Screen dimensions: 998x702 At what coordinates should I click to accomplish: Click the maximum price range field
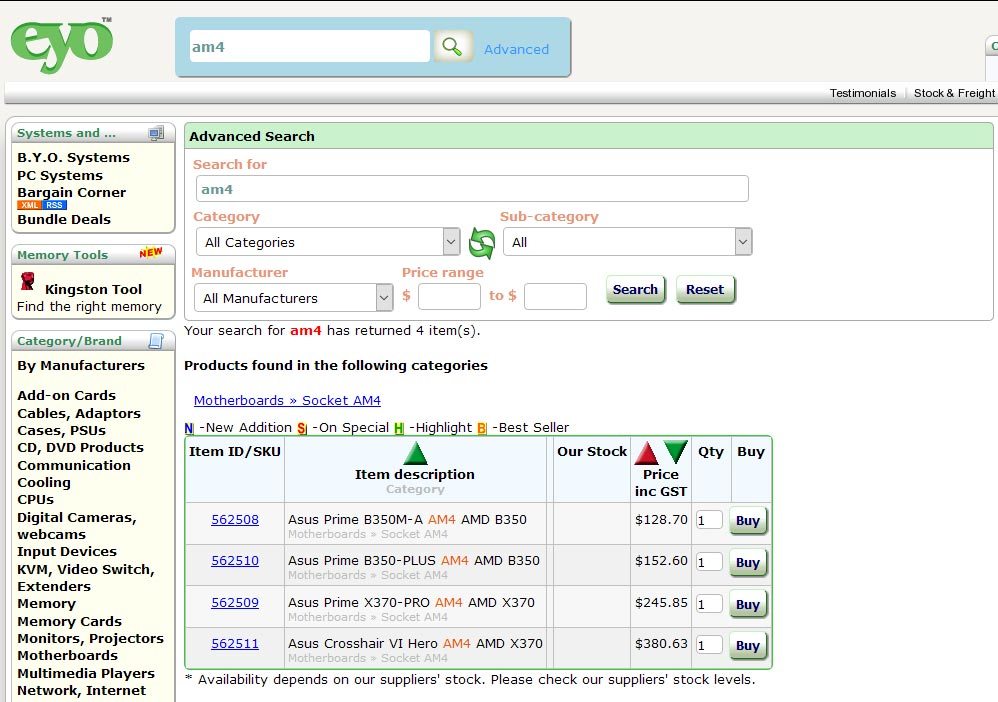pyautogui.click(x=555, y=297)
